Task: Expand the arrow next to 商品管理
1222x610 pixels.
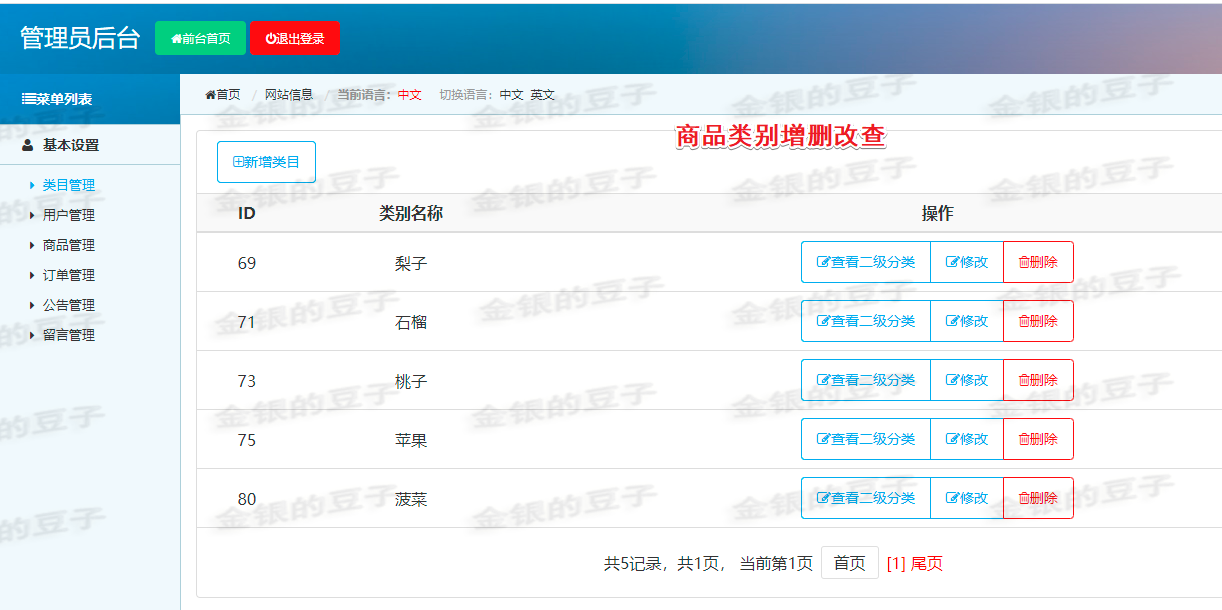Action: point(32,245)
